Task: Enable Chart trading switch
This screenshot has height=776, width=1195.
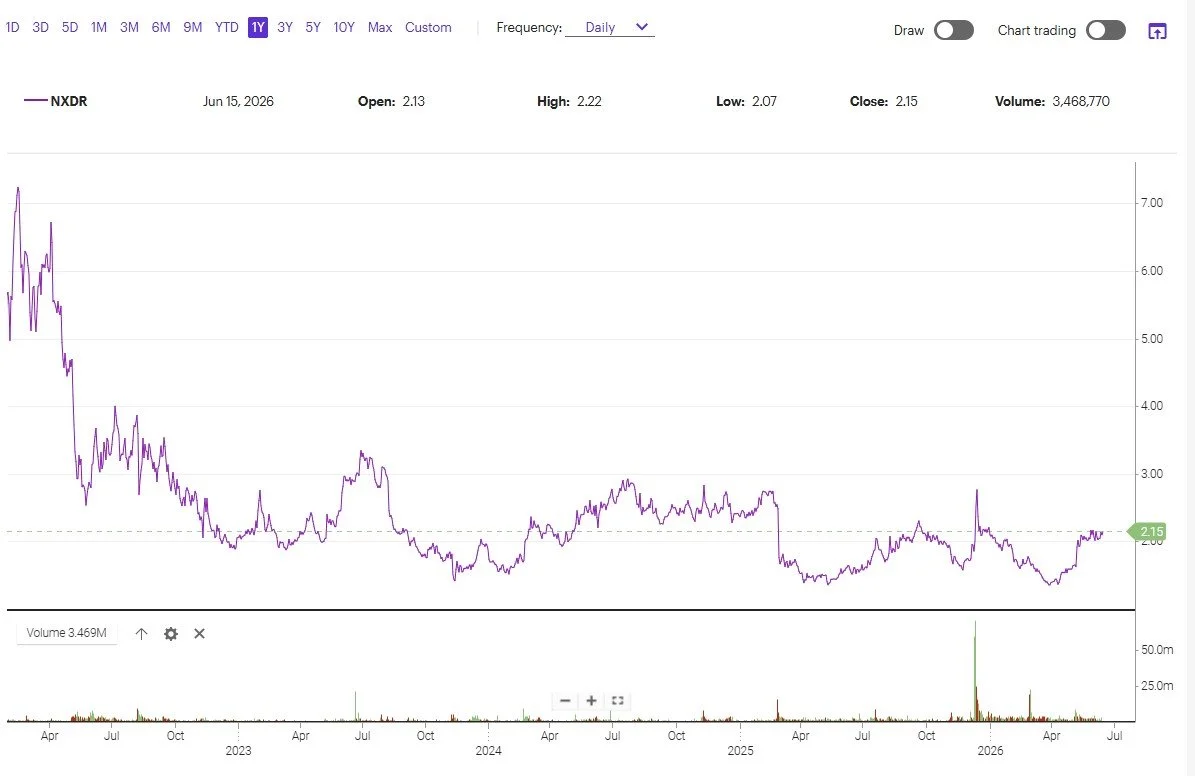Action: (1106, 30)
